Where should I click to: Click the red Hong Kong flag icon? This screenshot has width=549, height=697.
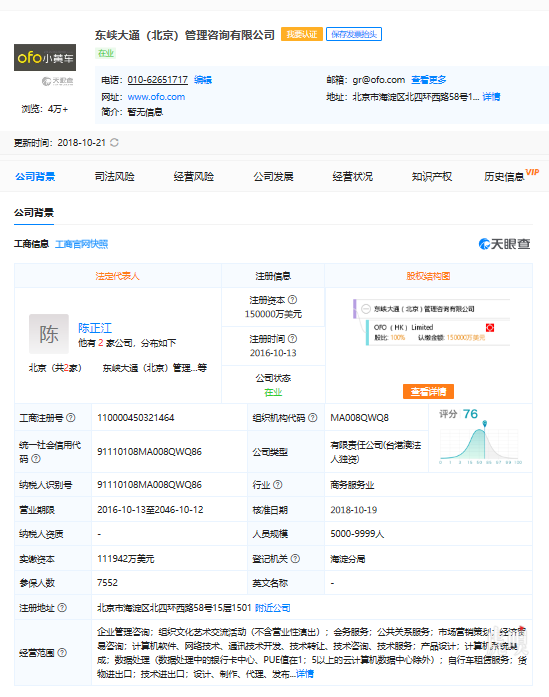click(490, 328)
